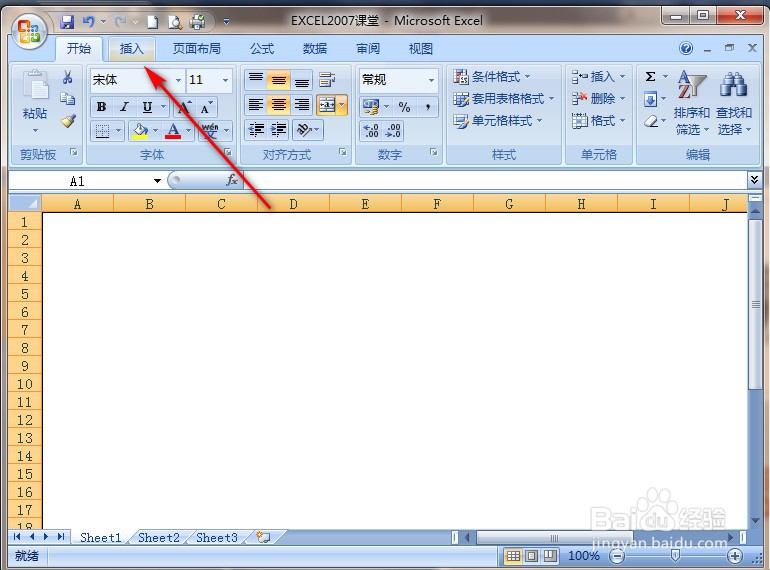Click 排序和筛选 sort and filter button
The width and height of the screenshot is (770, 570).
[691, 103]
